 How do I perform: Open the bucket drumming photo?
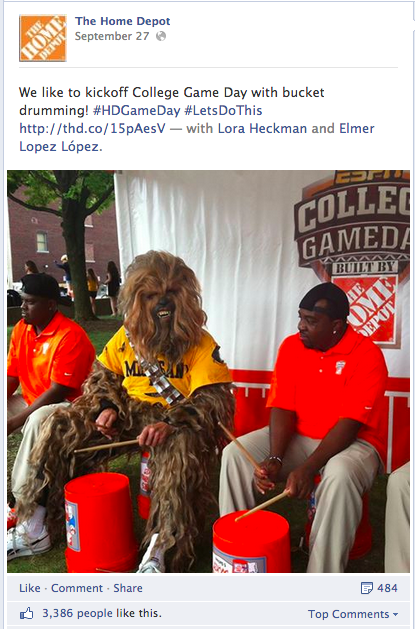point(209,371)
